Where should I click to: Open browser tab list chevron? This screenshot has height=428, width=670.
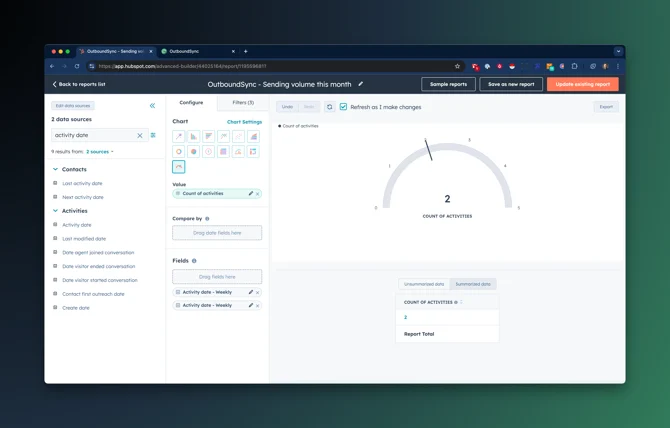618,51
